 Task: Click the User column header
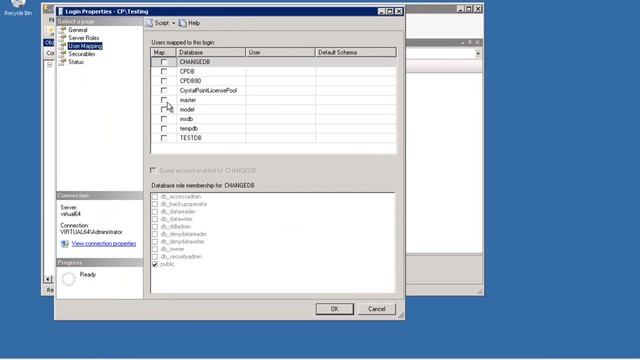[280, 52]
